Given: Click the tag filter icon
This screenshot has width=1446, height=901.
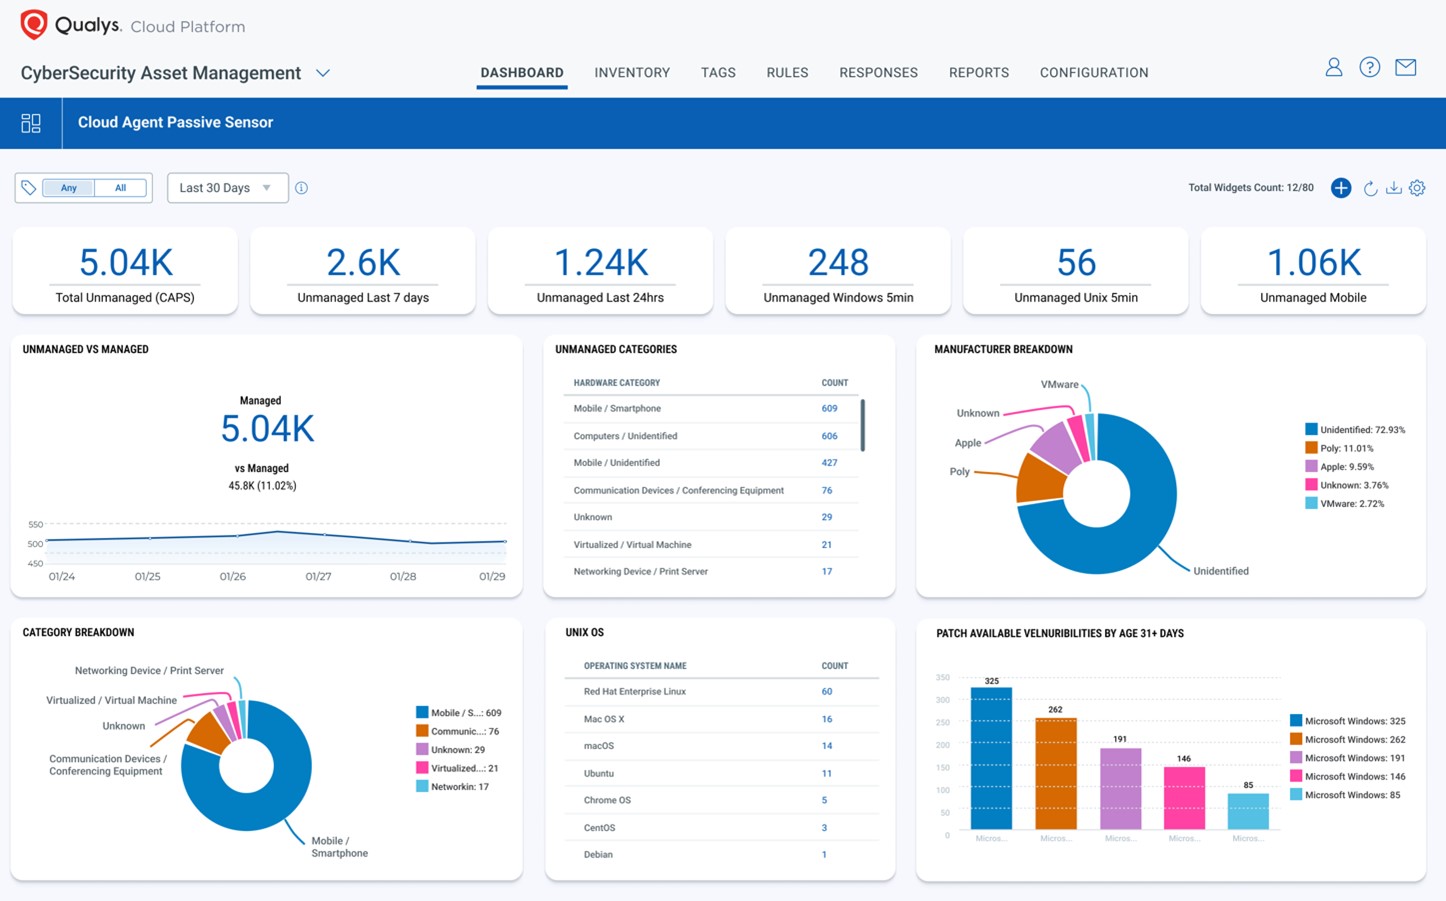Looking at the screenshot, I should [x=30, y=187].
